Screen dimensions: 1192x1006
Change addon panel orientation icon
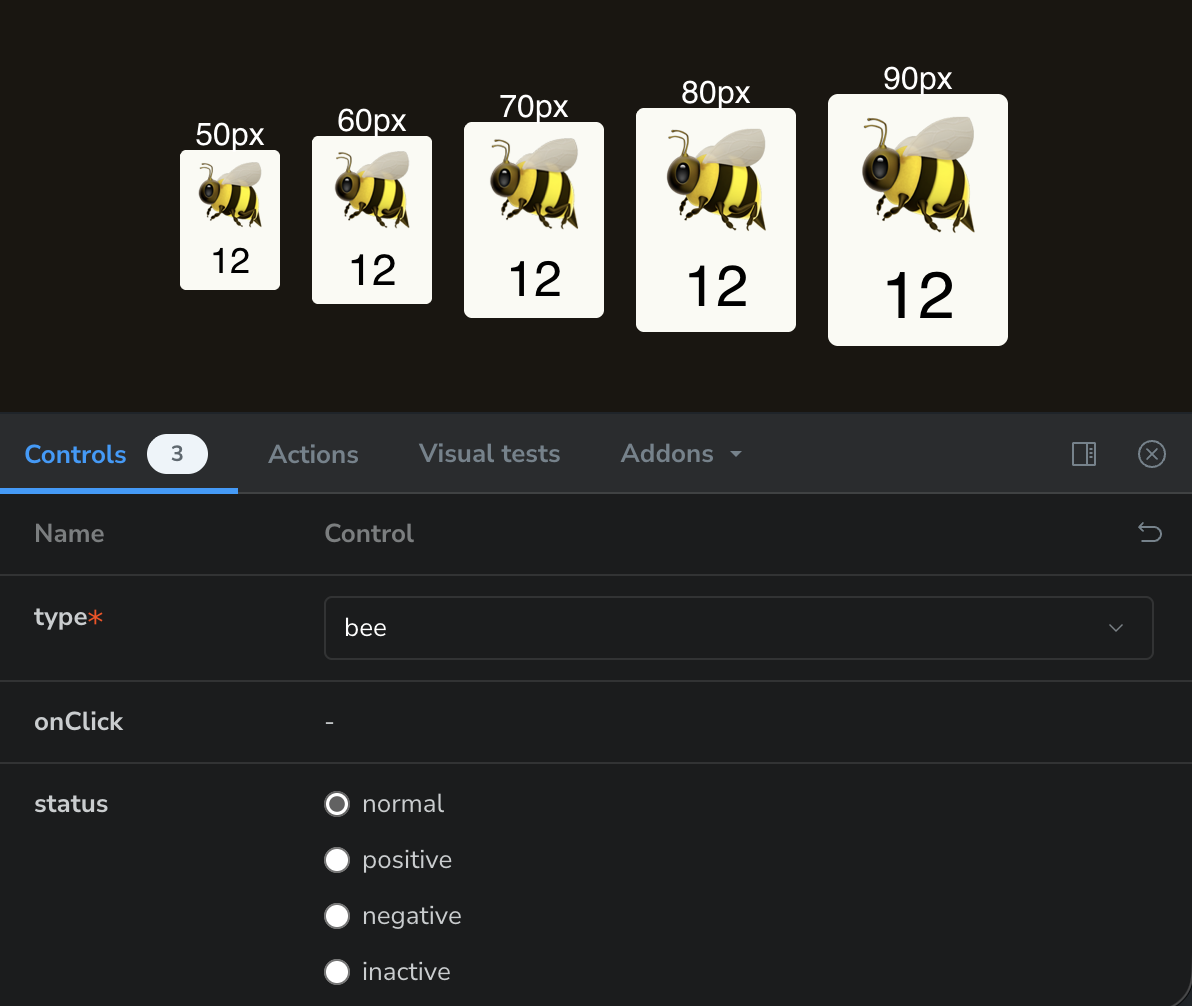tap(1083, 454)
